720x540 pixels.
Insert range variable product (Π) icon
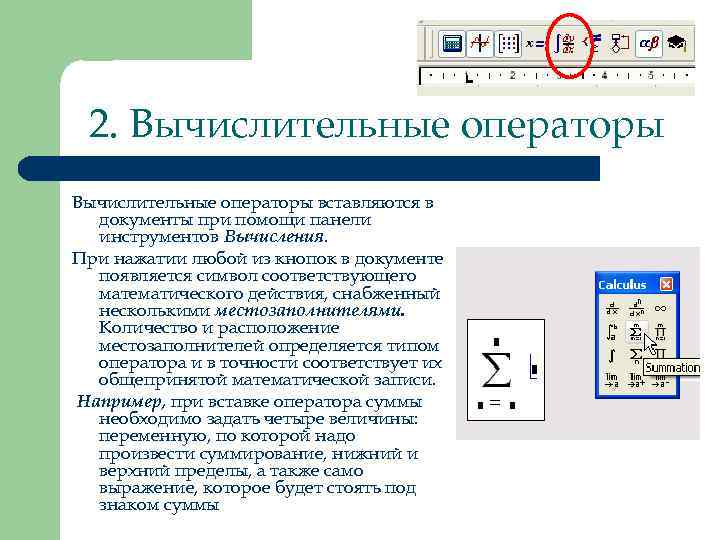[x=661, y=353]
